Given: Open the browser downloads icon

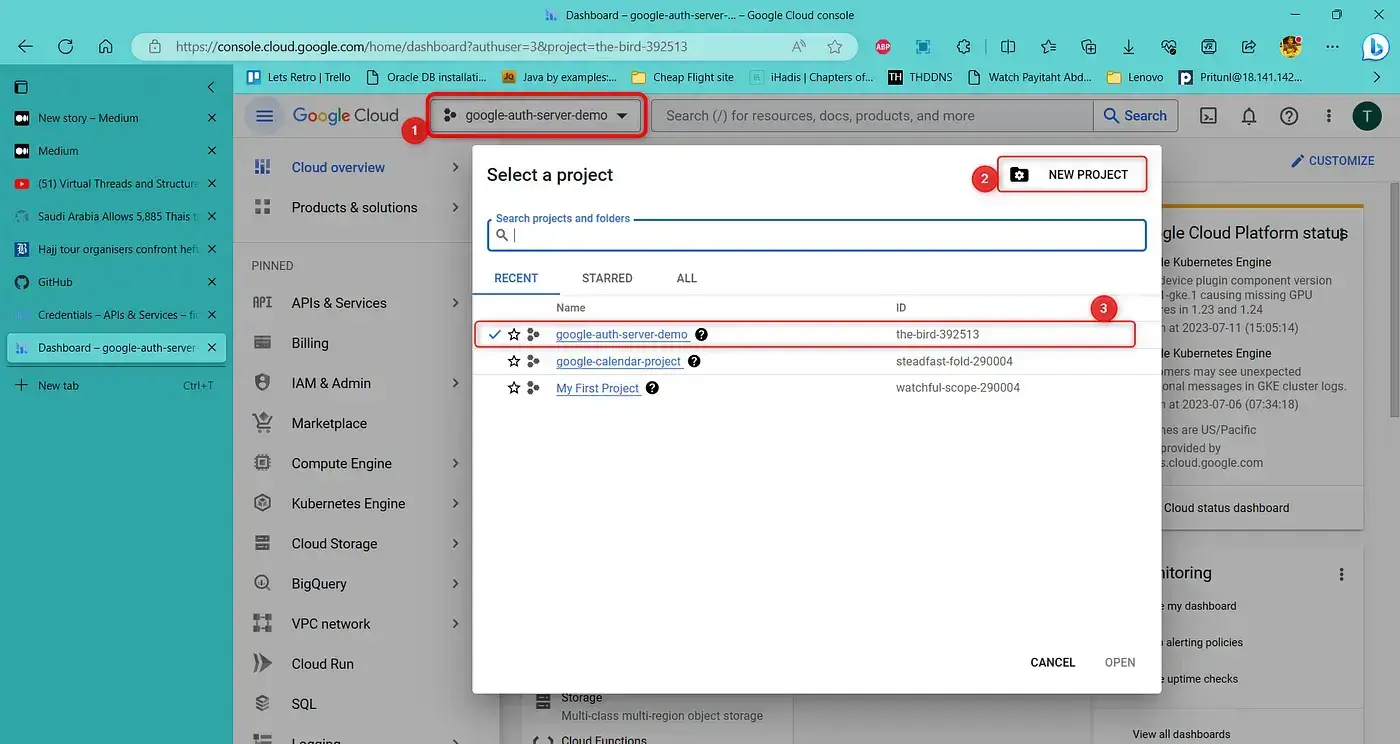Looking at the screenshot, I should pyautogui.click(x=1128, y=46).
